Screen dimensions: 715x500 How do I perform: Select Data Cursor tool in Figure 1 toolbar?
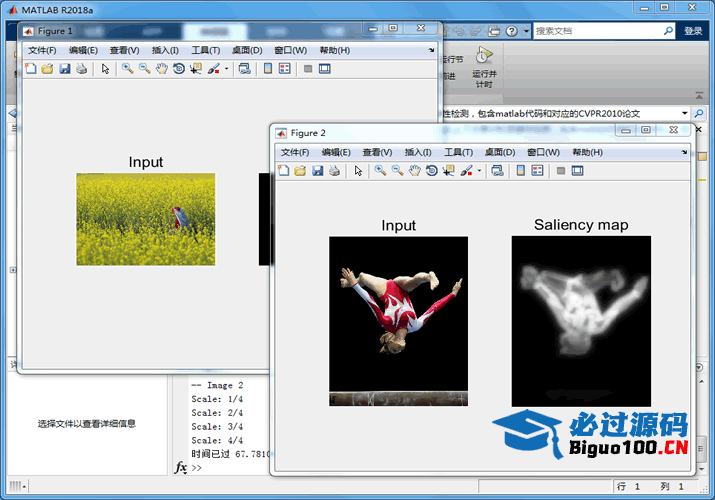[x=196, y=69]
